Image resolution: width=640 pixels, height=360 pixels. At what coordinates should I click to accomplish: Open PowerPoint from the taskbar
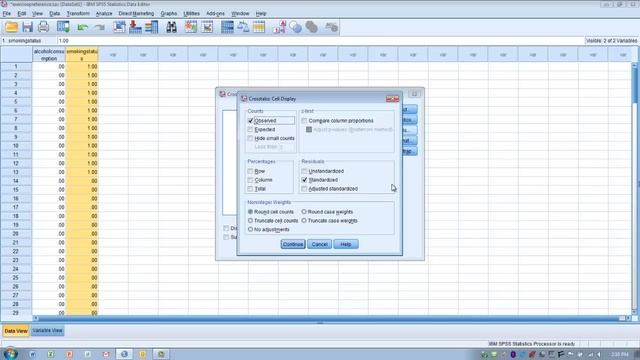point(69,354)
